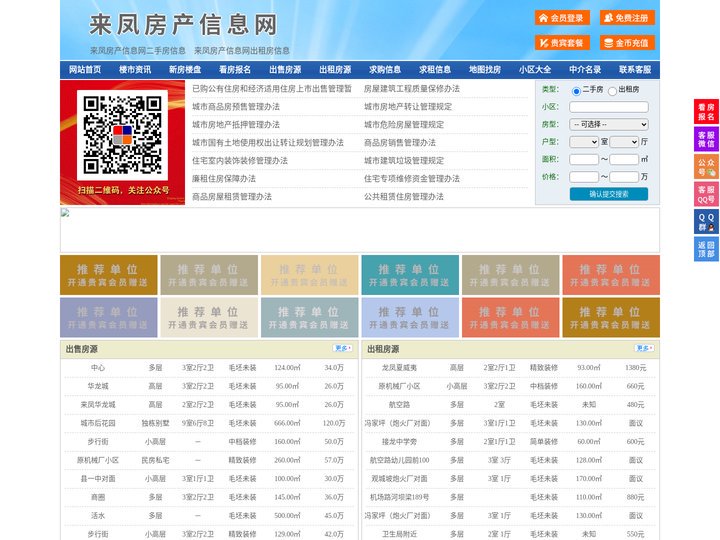Click first brown 推荐单位 tile
This screenshot has height=540, width=720.
point(109,275)
